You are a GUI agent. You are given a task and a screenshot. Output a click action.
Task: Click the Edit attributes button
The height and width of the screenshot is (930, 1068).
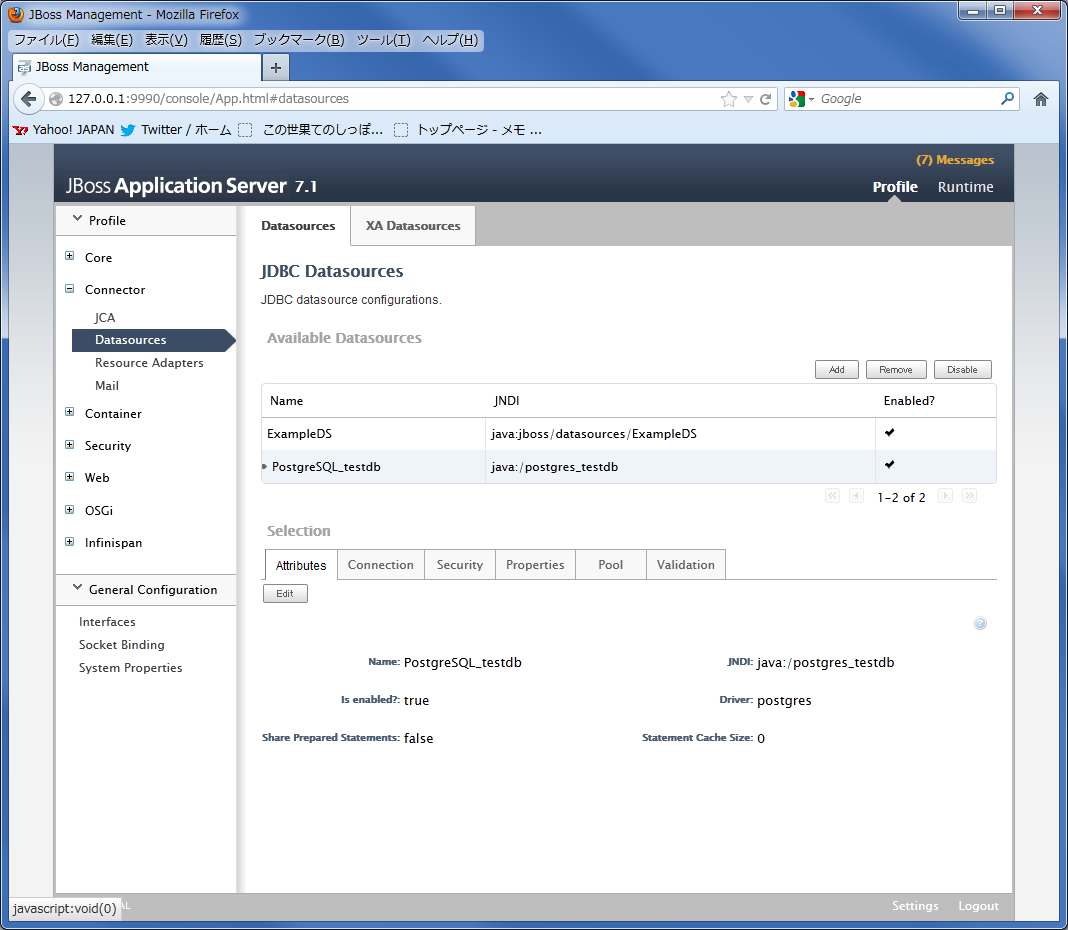285,593
